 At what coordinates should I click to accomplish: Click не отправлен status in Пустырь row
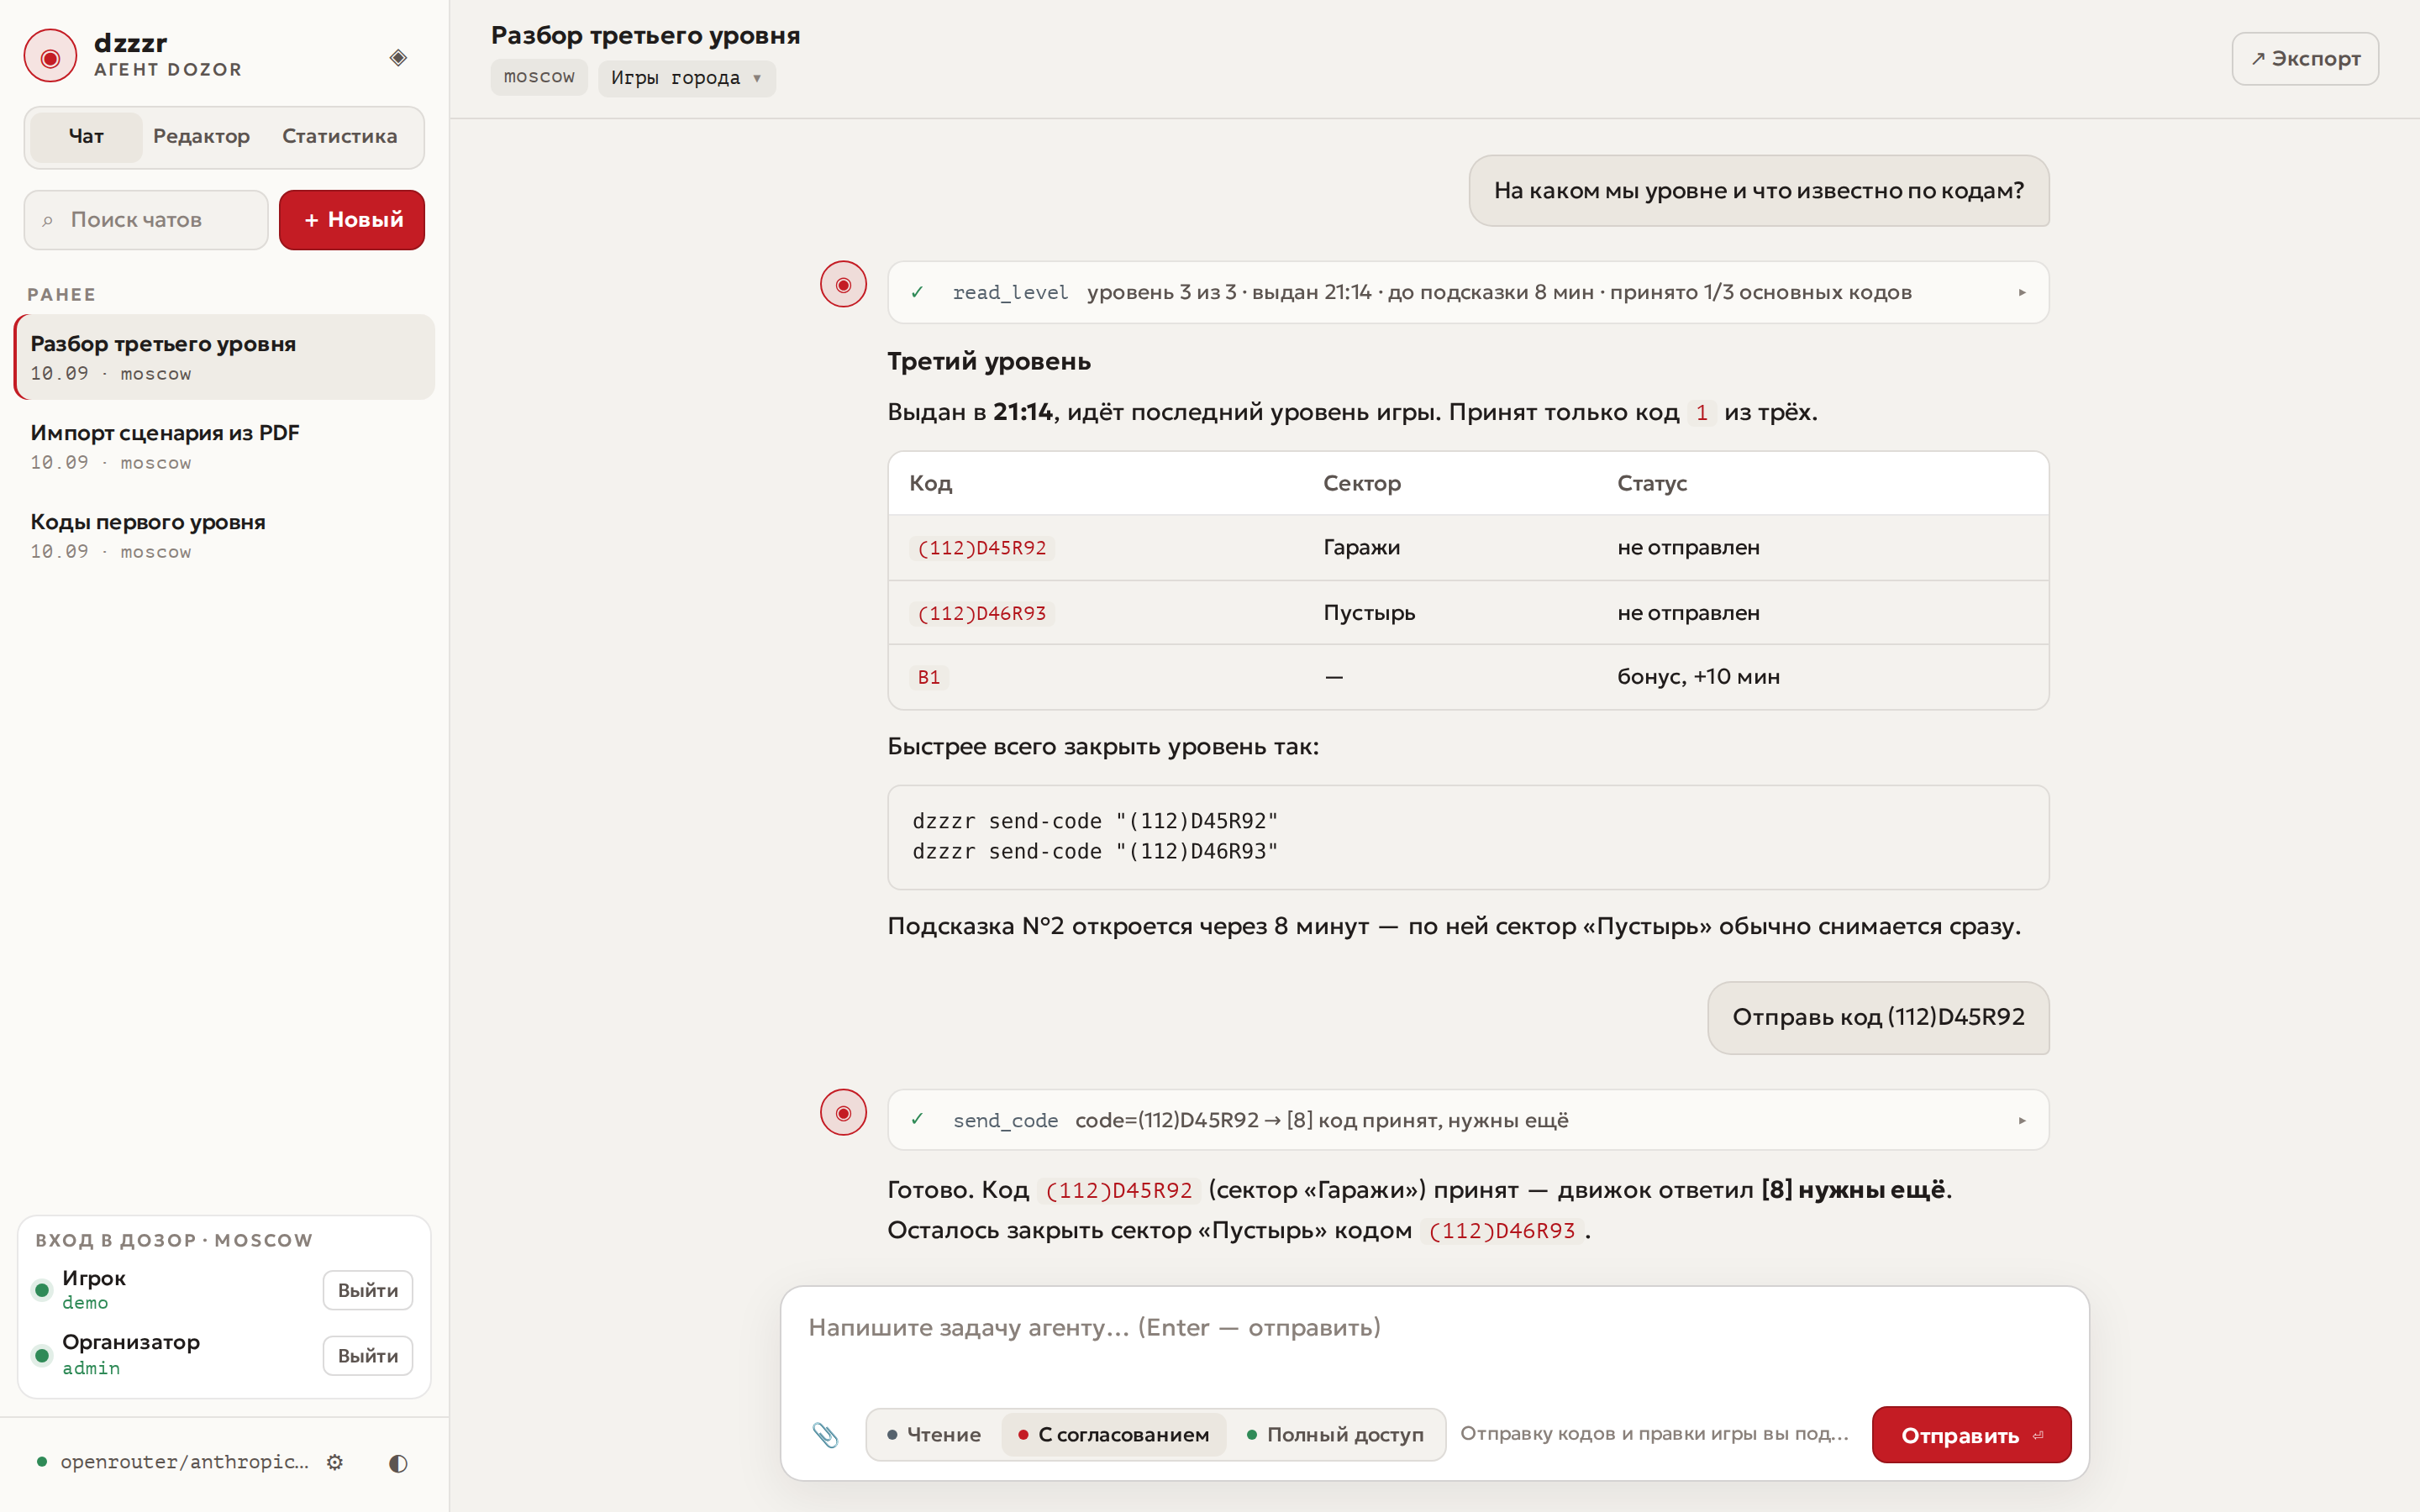pyautogui.click(x=1688, y=613)
